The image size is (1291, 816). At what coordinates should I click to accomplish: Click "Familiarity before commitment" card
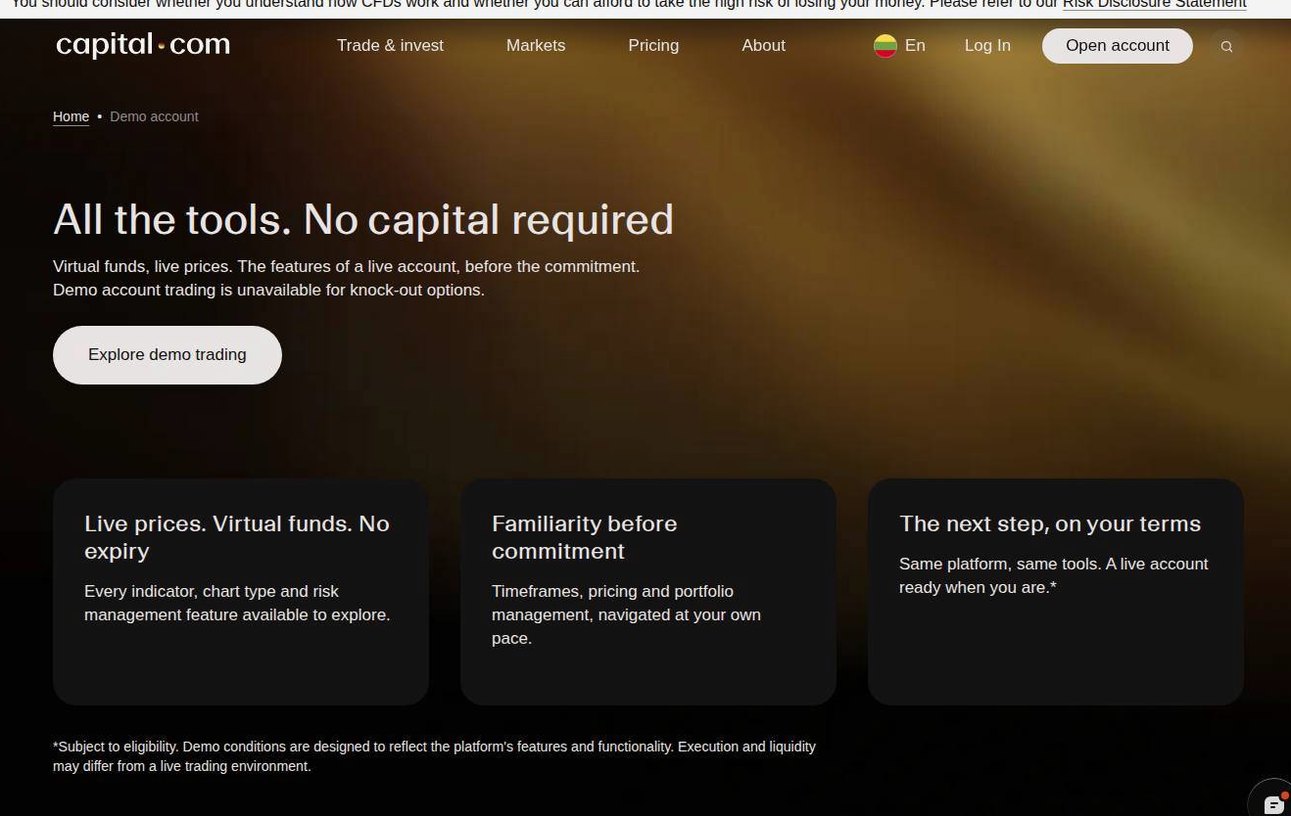[648, 592]
